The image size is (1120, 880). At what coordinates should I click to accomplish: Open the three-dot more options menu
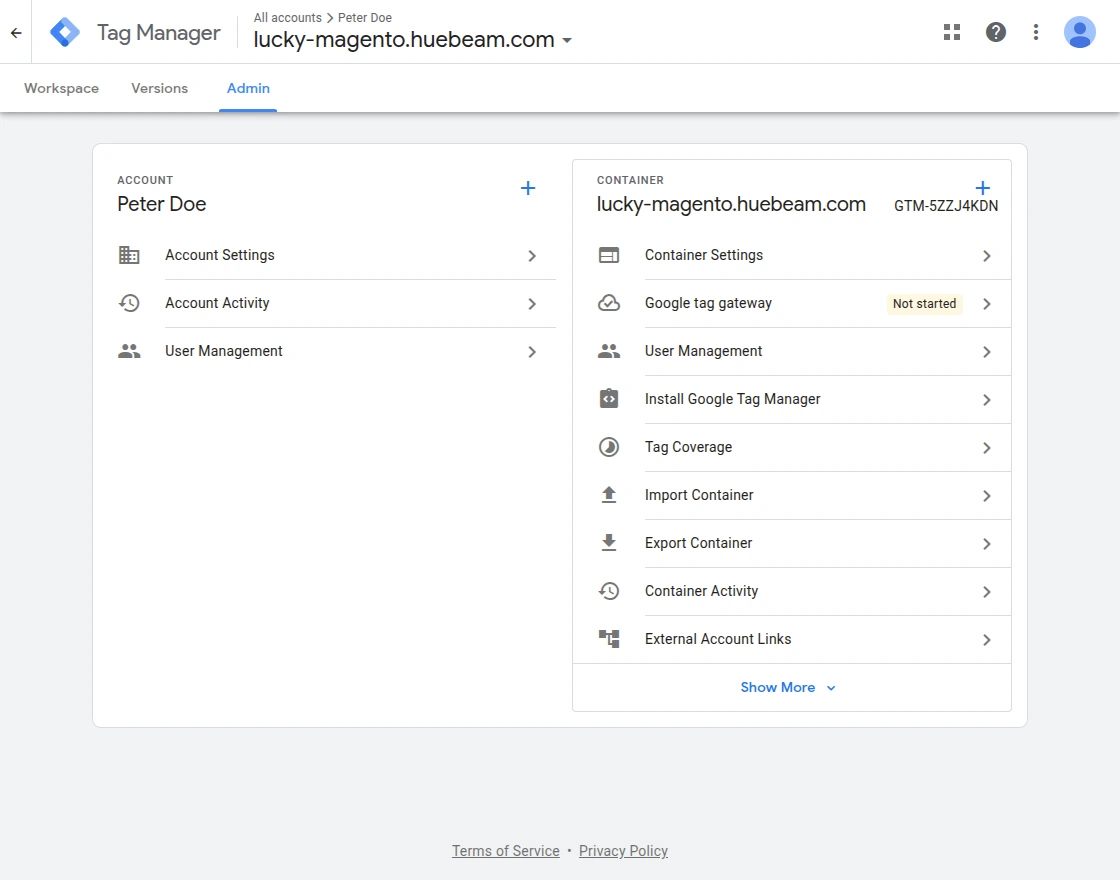point(1036,32)
